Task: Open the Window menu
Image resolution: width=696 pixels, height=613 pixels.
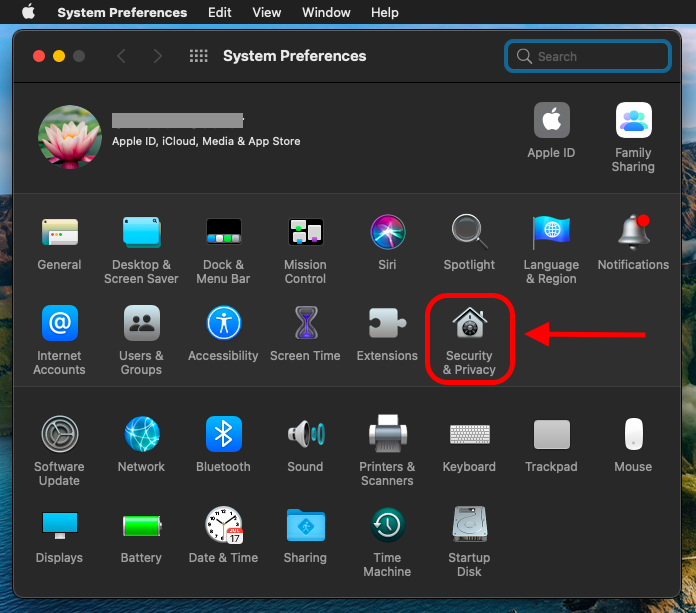Action: point(326,12)
